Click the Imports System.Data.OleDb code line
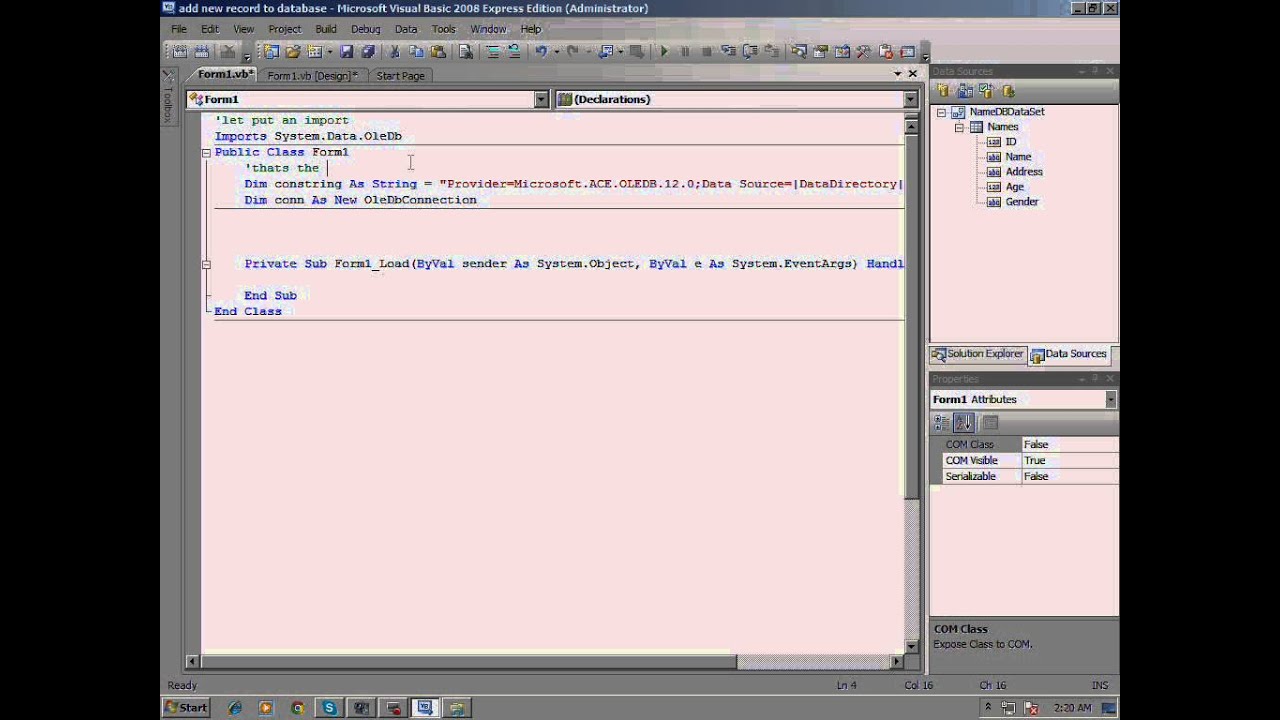Viewport: 1280px width, 720px height. [x=308, y=136]
